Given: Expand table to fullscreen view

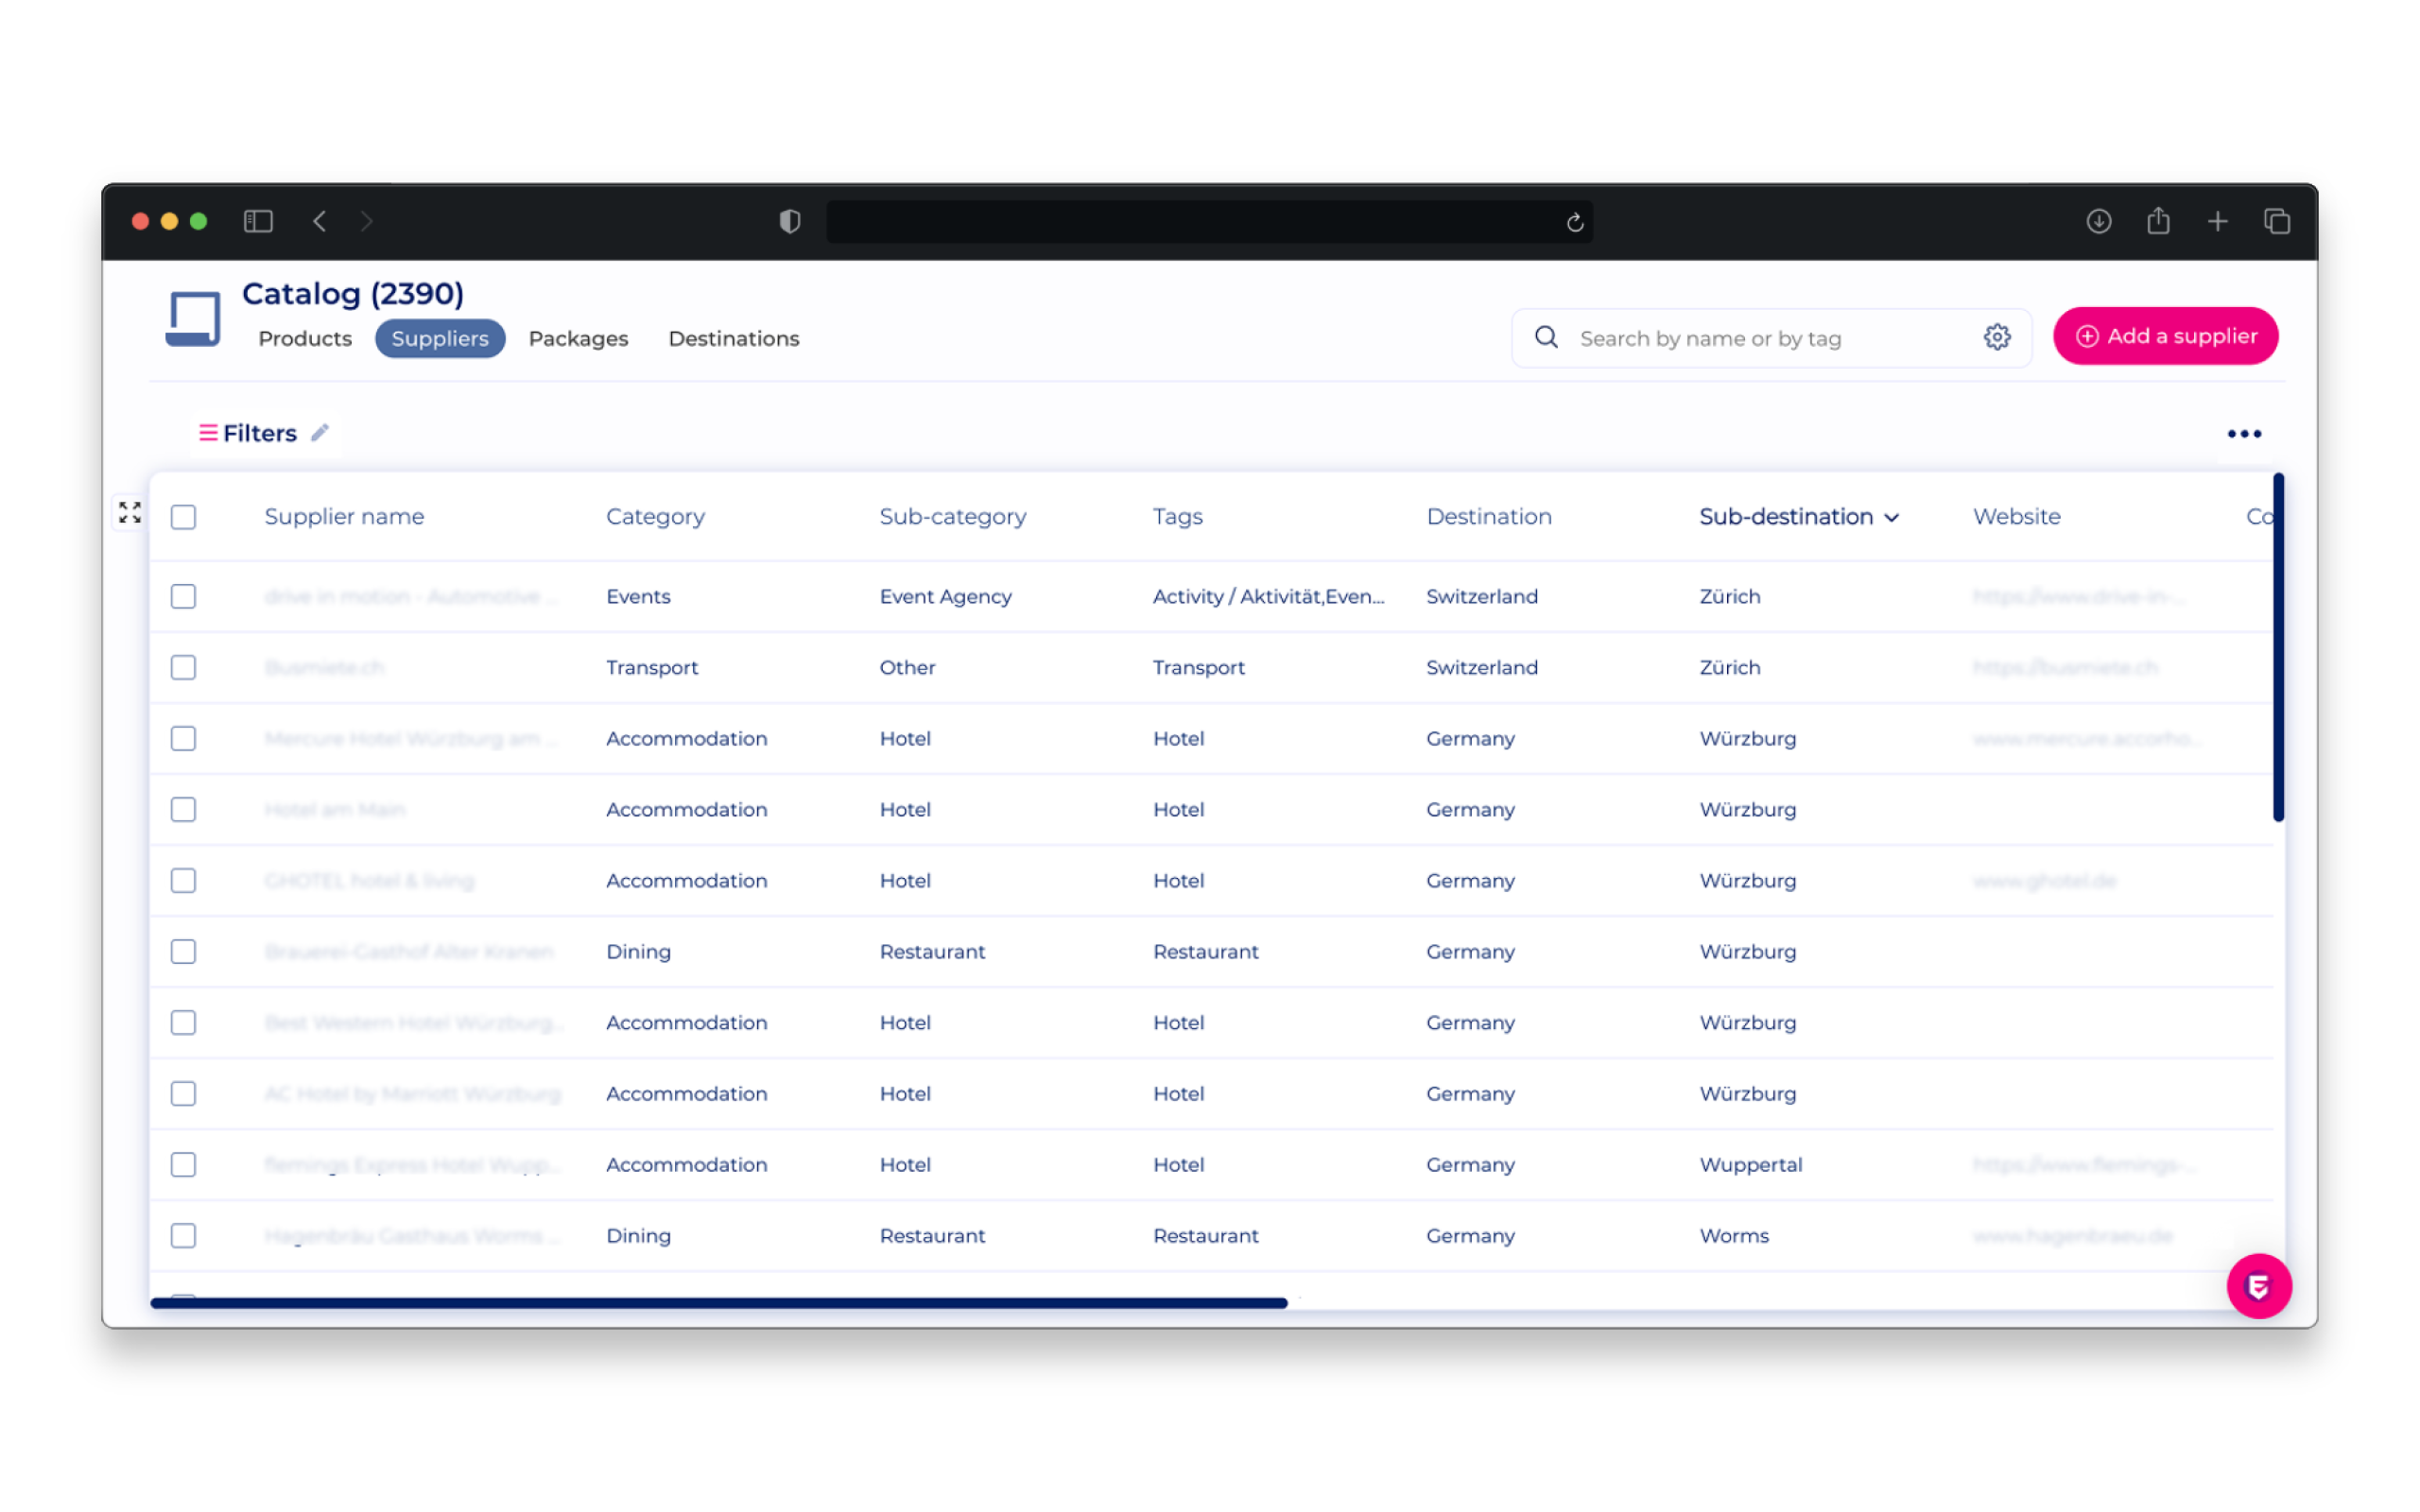Looking at the screenshot, I should 129,512.
